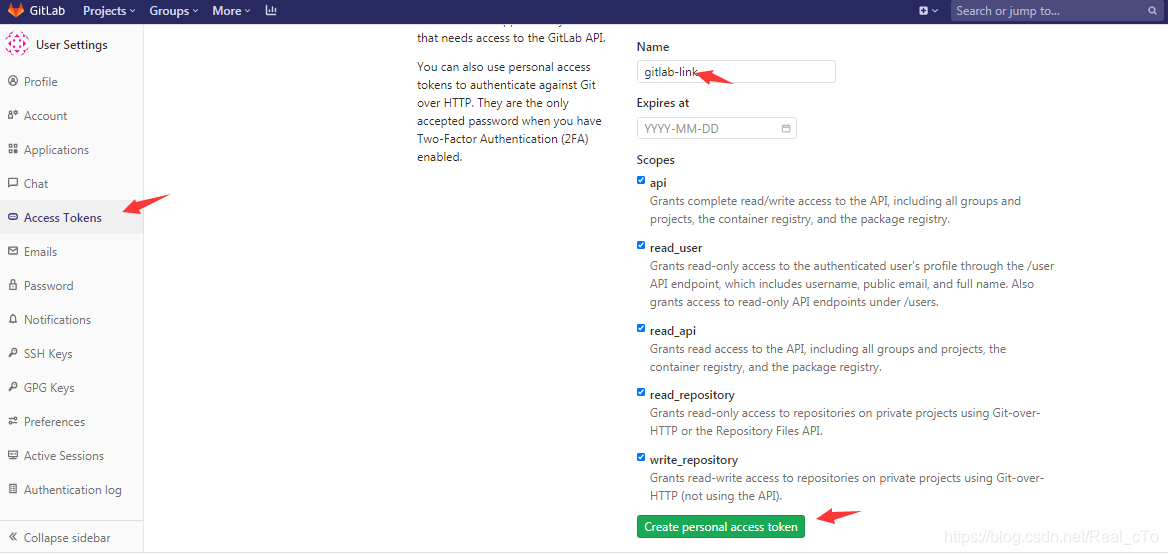The width and height of the screenshot is (1168, 555).
Task: Uncheck the read_user scope checkbox
Action: [641, 245]
